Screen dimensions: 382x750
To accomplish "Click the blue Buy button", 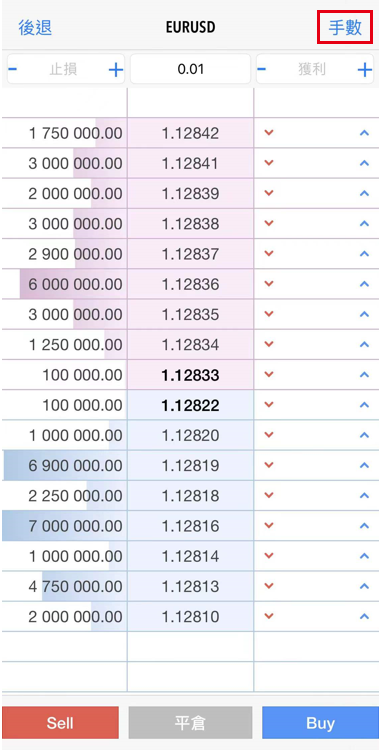I will 320,723.
